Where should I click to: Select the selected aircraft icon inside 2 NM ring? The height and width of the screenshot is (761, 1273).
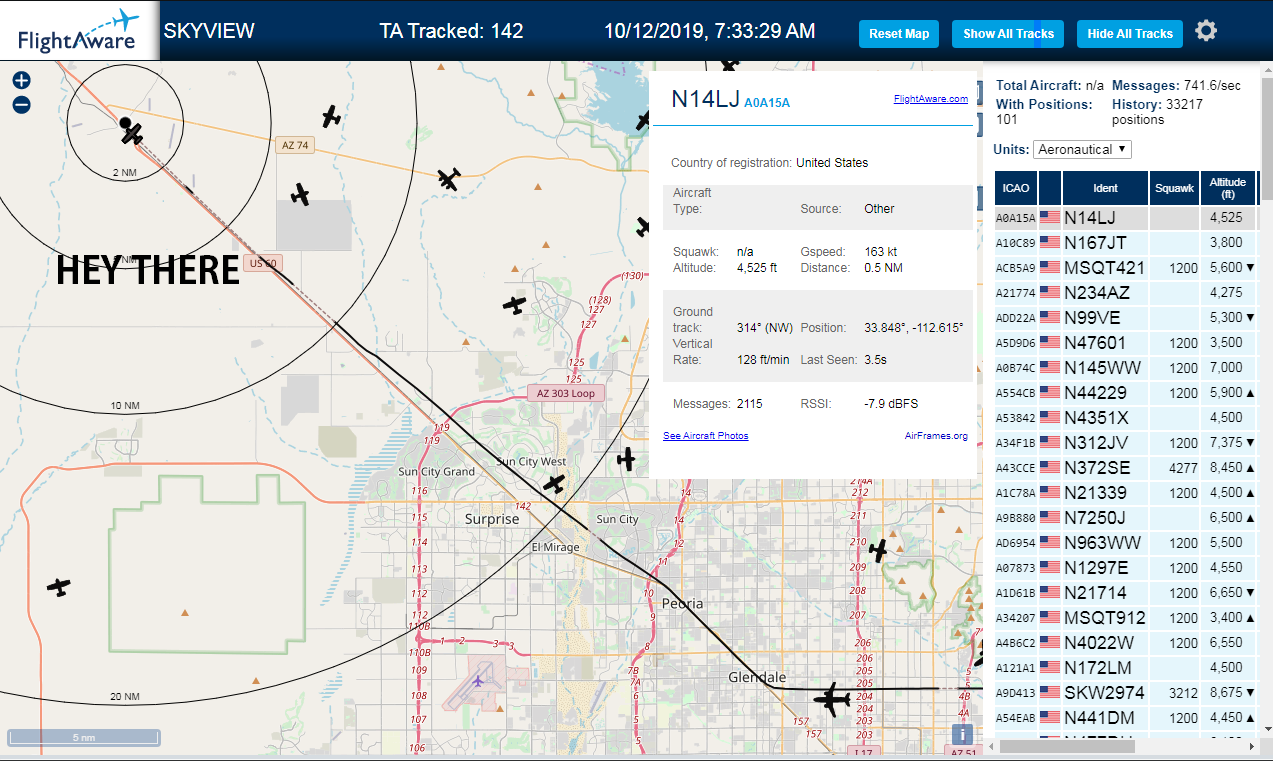[x=133, y=135]
